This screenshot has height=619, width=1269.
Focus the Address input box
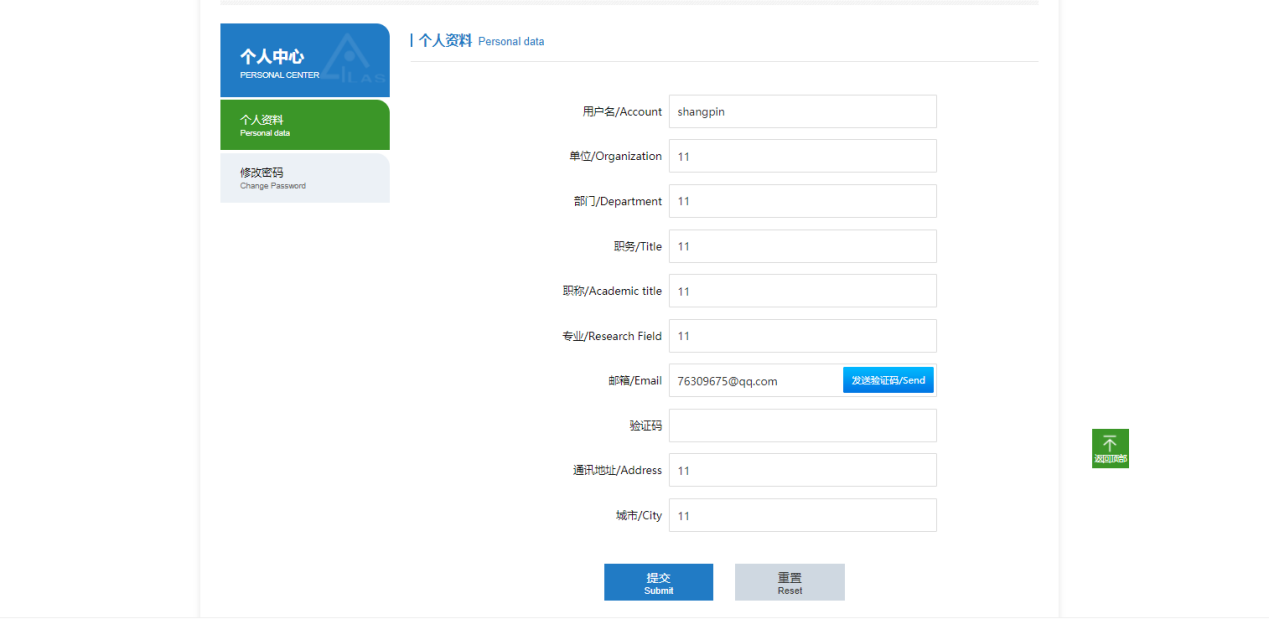[802, 470]
